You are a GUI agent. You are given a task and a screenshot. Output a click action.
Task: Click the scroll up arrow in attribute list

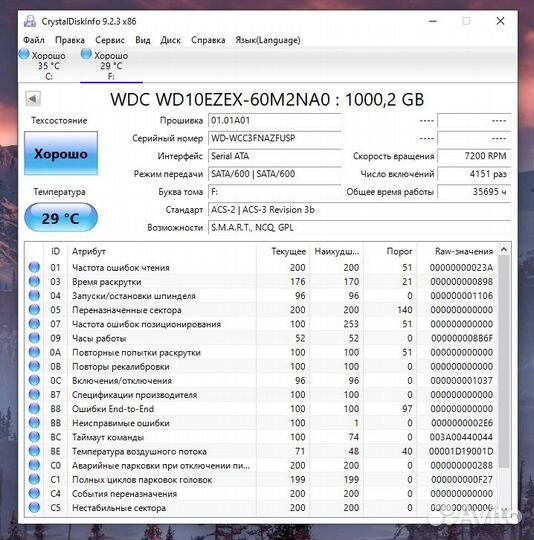click(x=504, y=249)
